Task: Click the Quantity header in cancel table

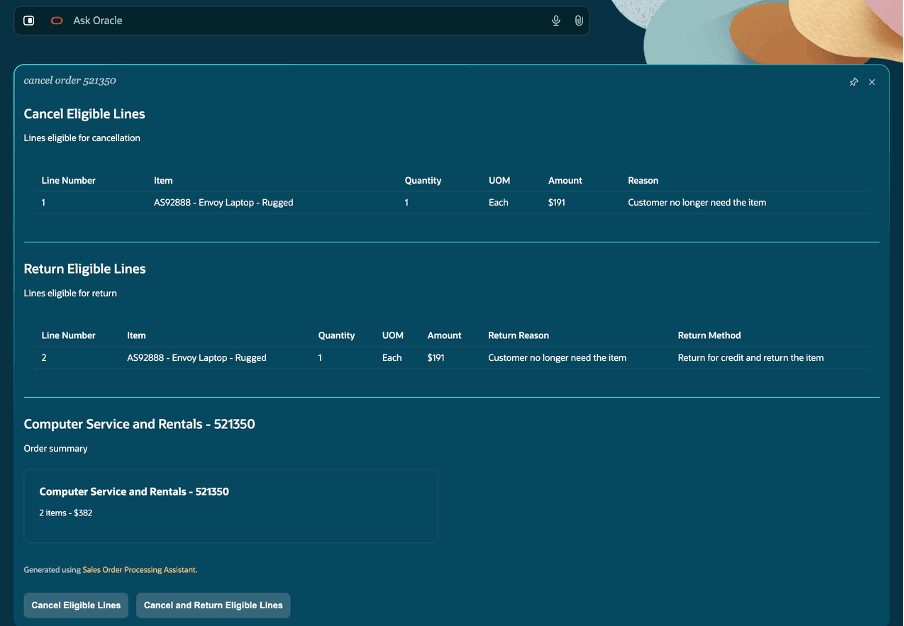Action: pyautogui.click(x=423, y=180)
